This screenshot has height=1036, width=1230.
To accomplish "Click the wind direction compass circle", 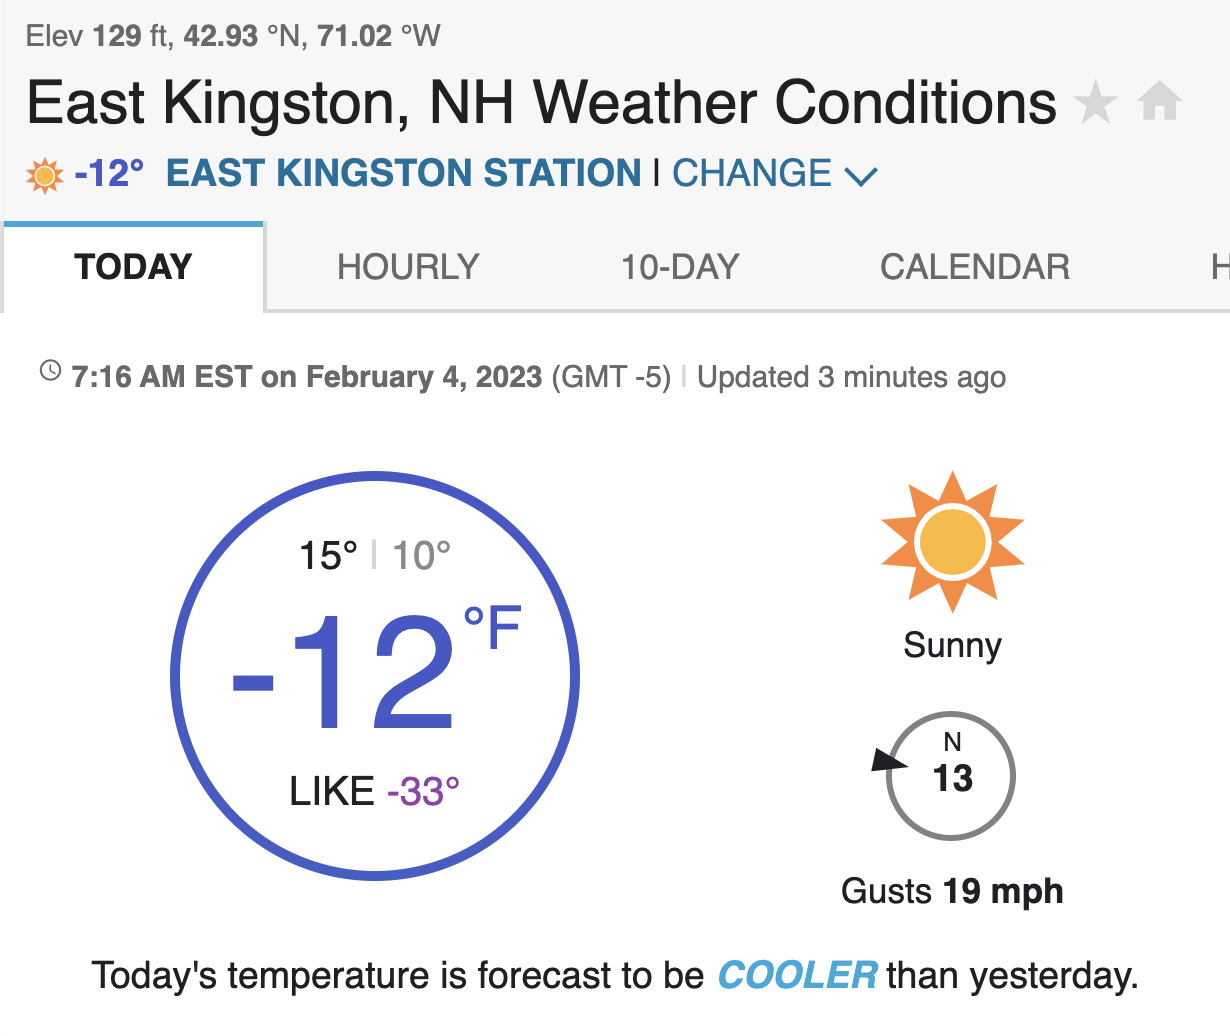I will point(951,776).
